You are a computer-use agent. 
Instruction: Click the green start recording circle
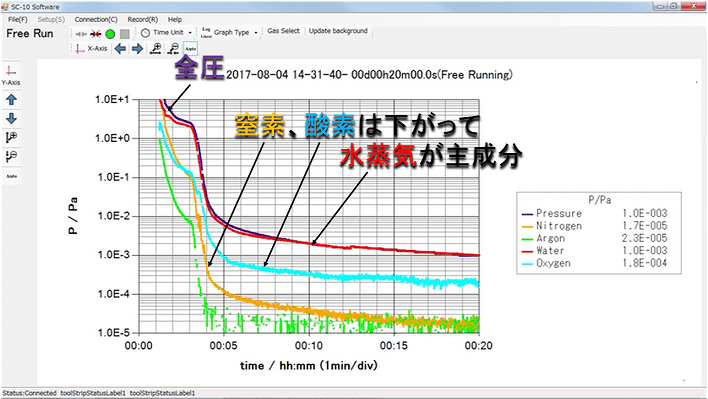pos(110,34)
